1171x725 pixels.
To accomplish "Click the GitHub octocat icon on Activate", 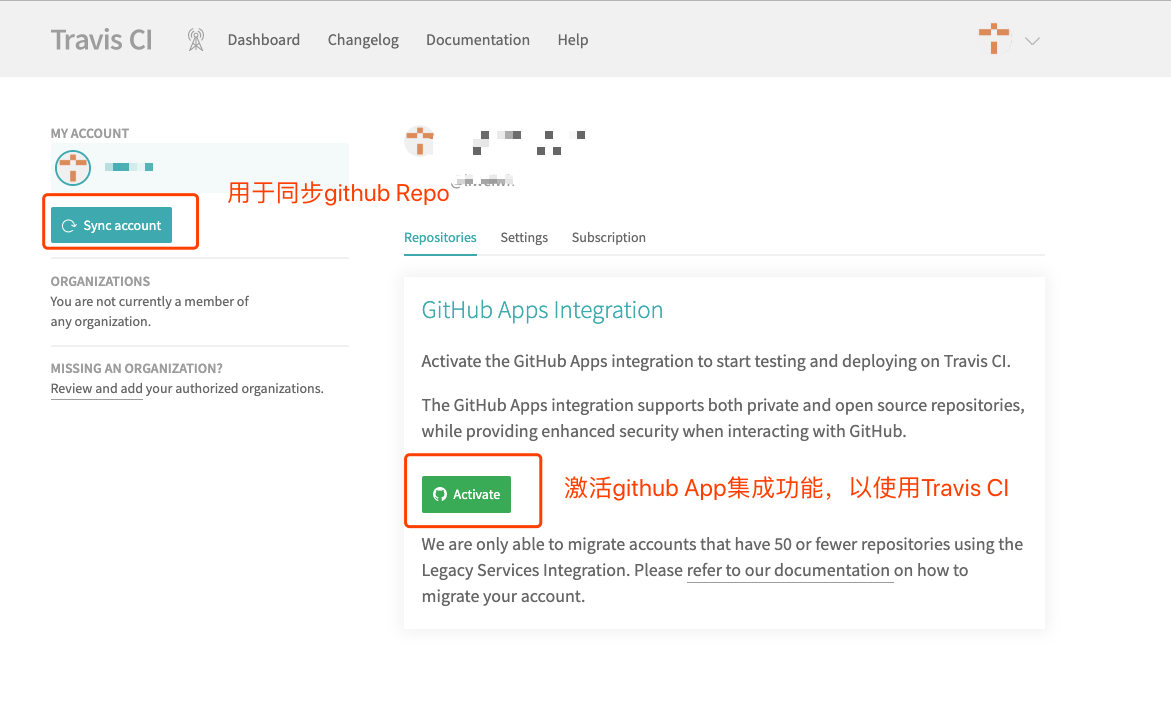I will click(440, 494).
